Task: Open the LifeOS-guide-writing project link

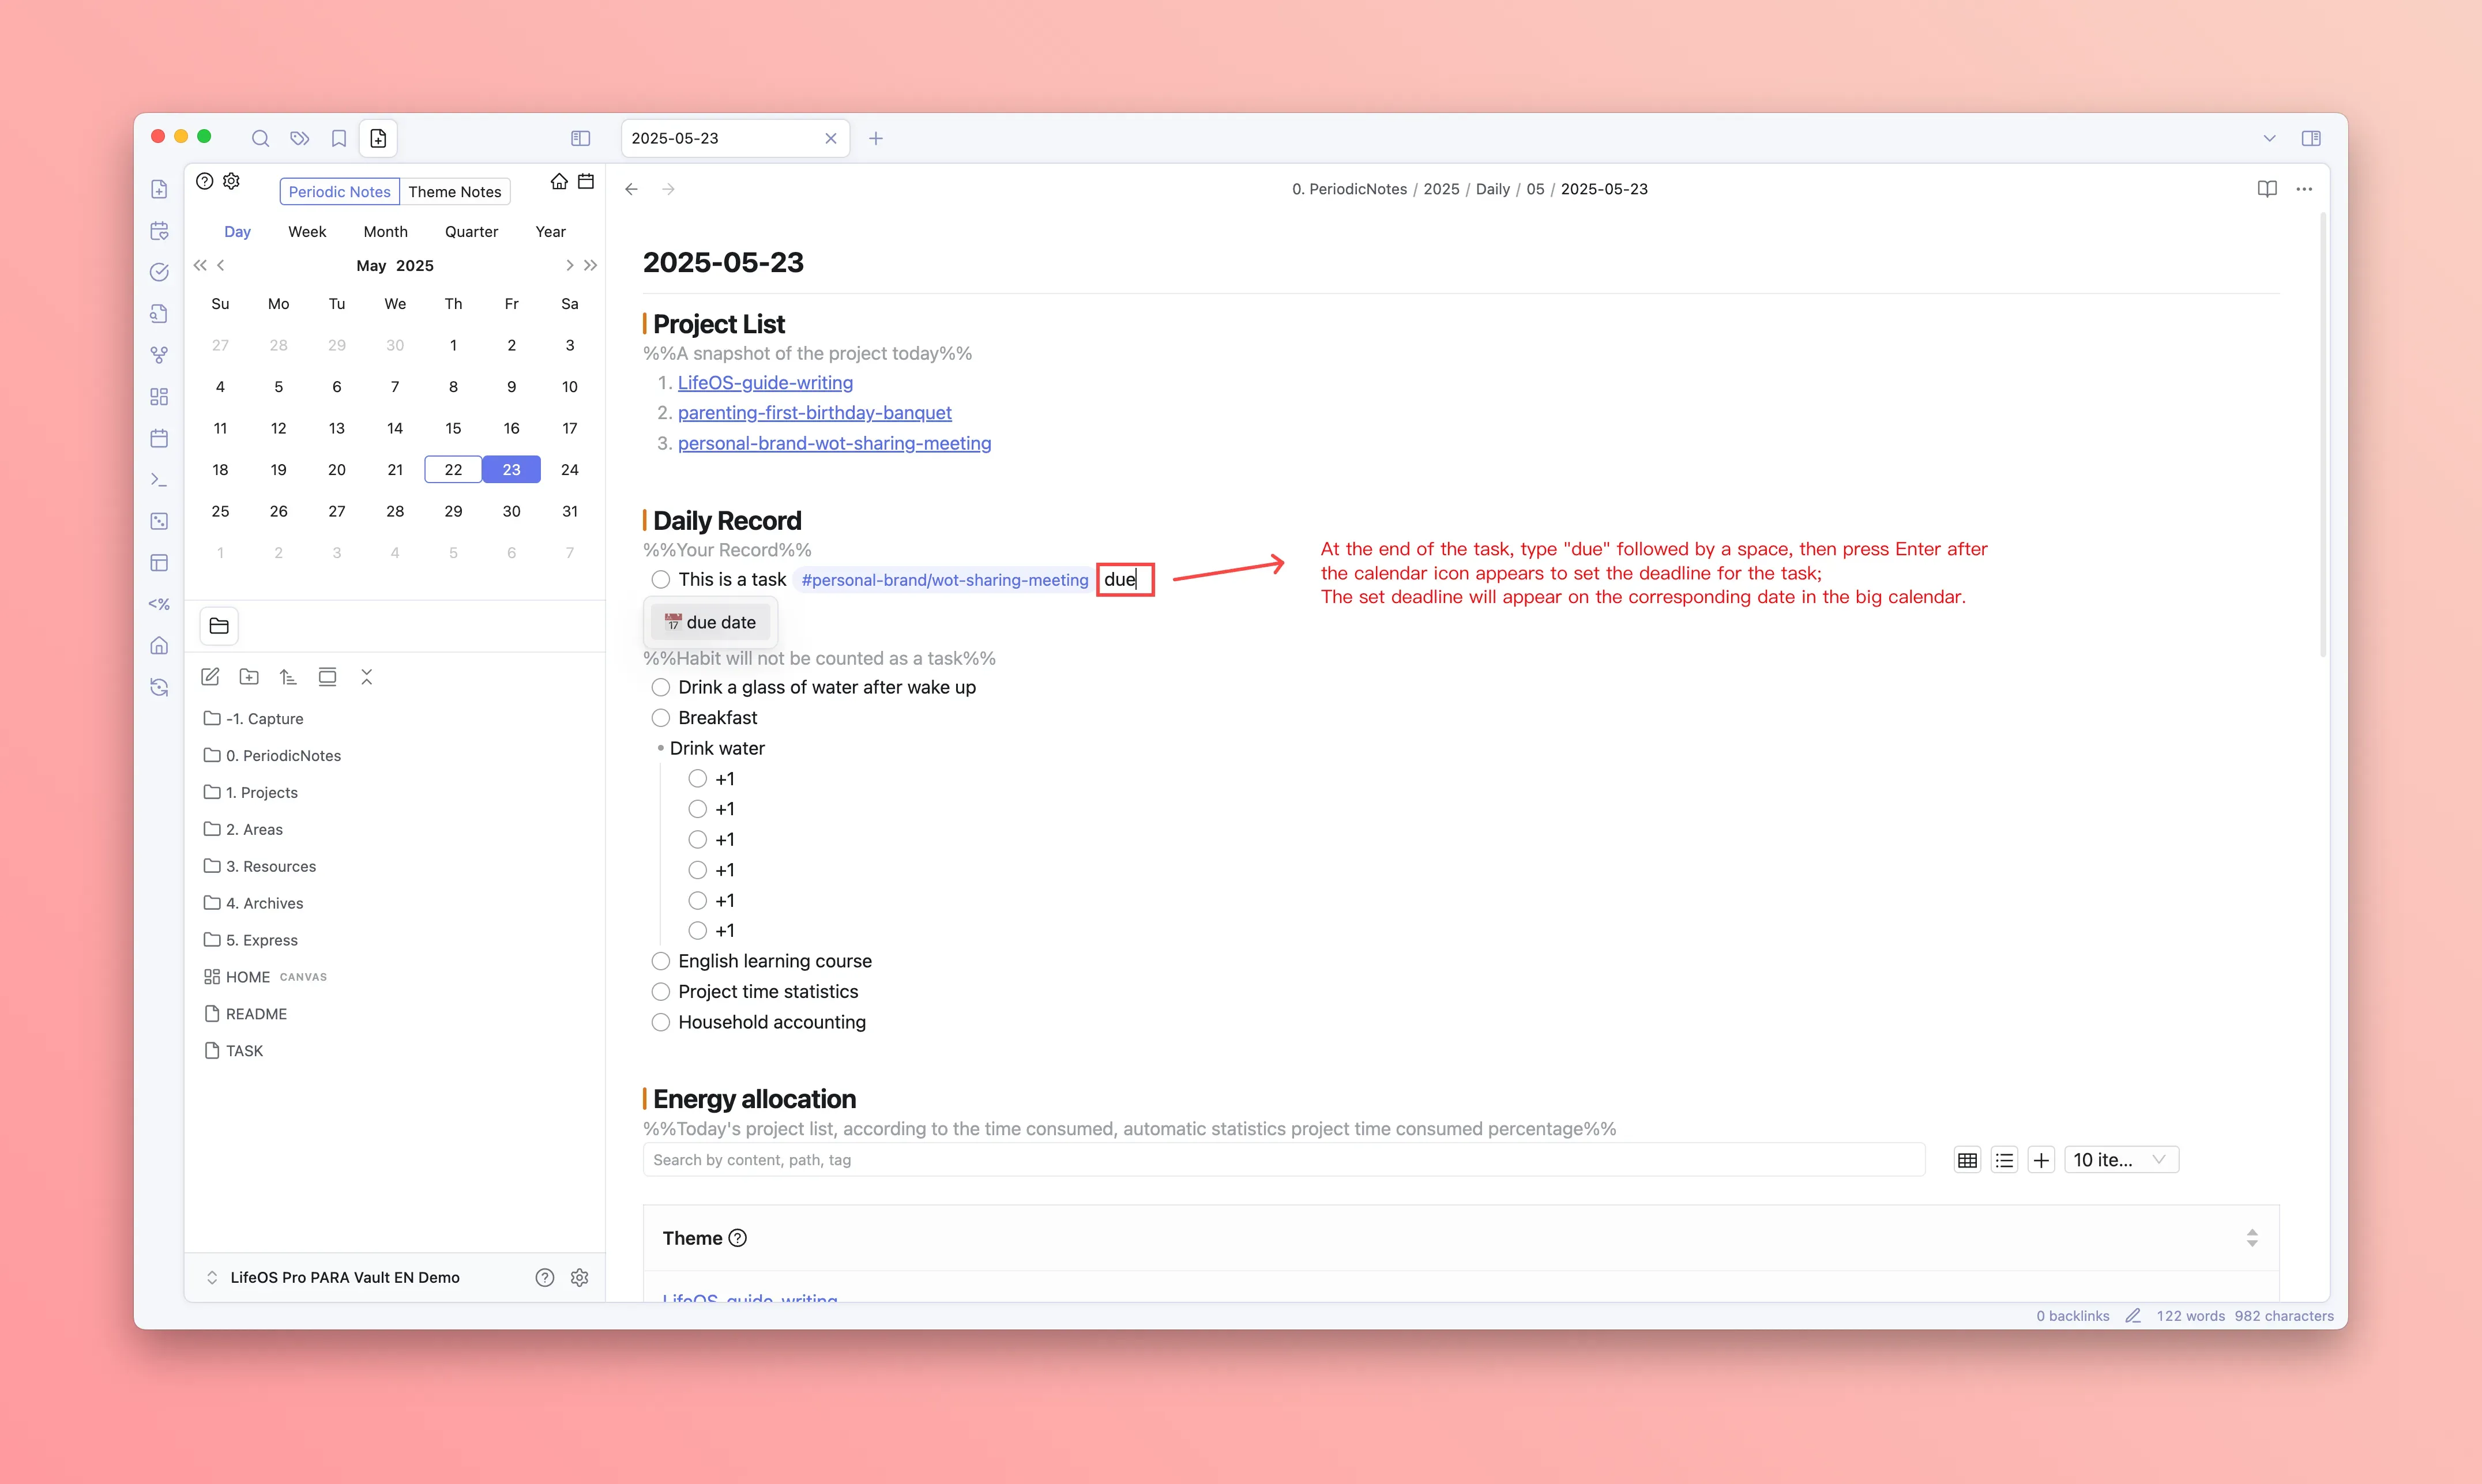Action: (765, 383)
